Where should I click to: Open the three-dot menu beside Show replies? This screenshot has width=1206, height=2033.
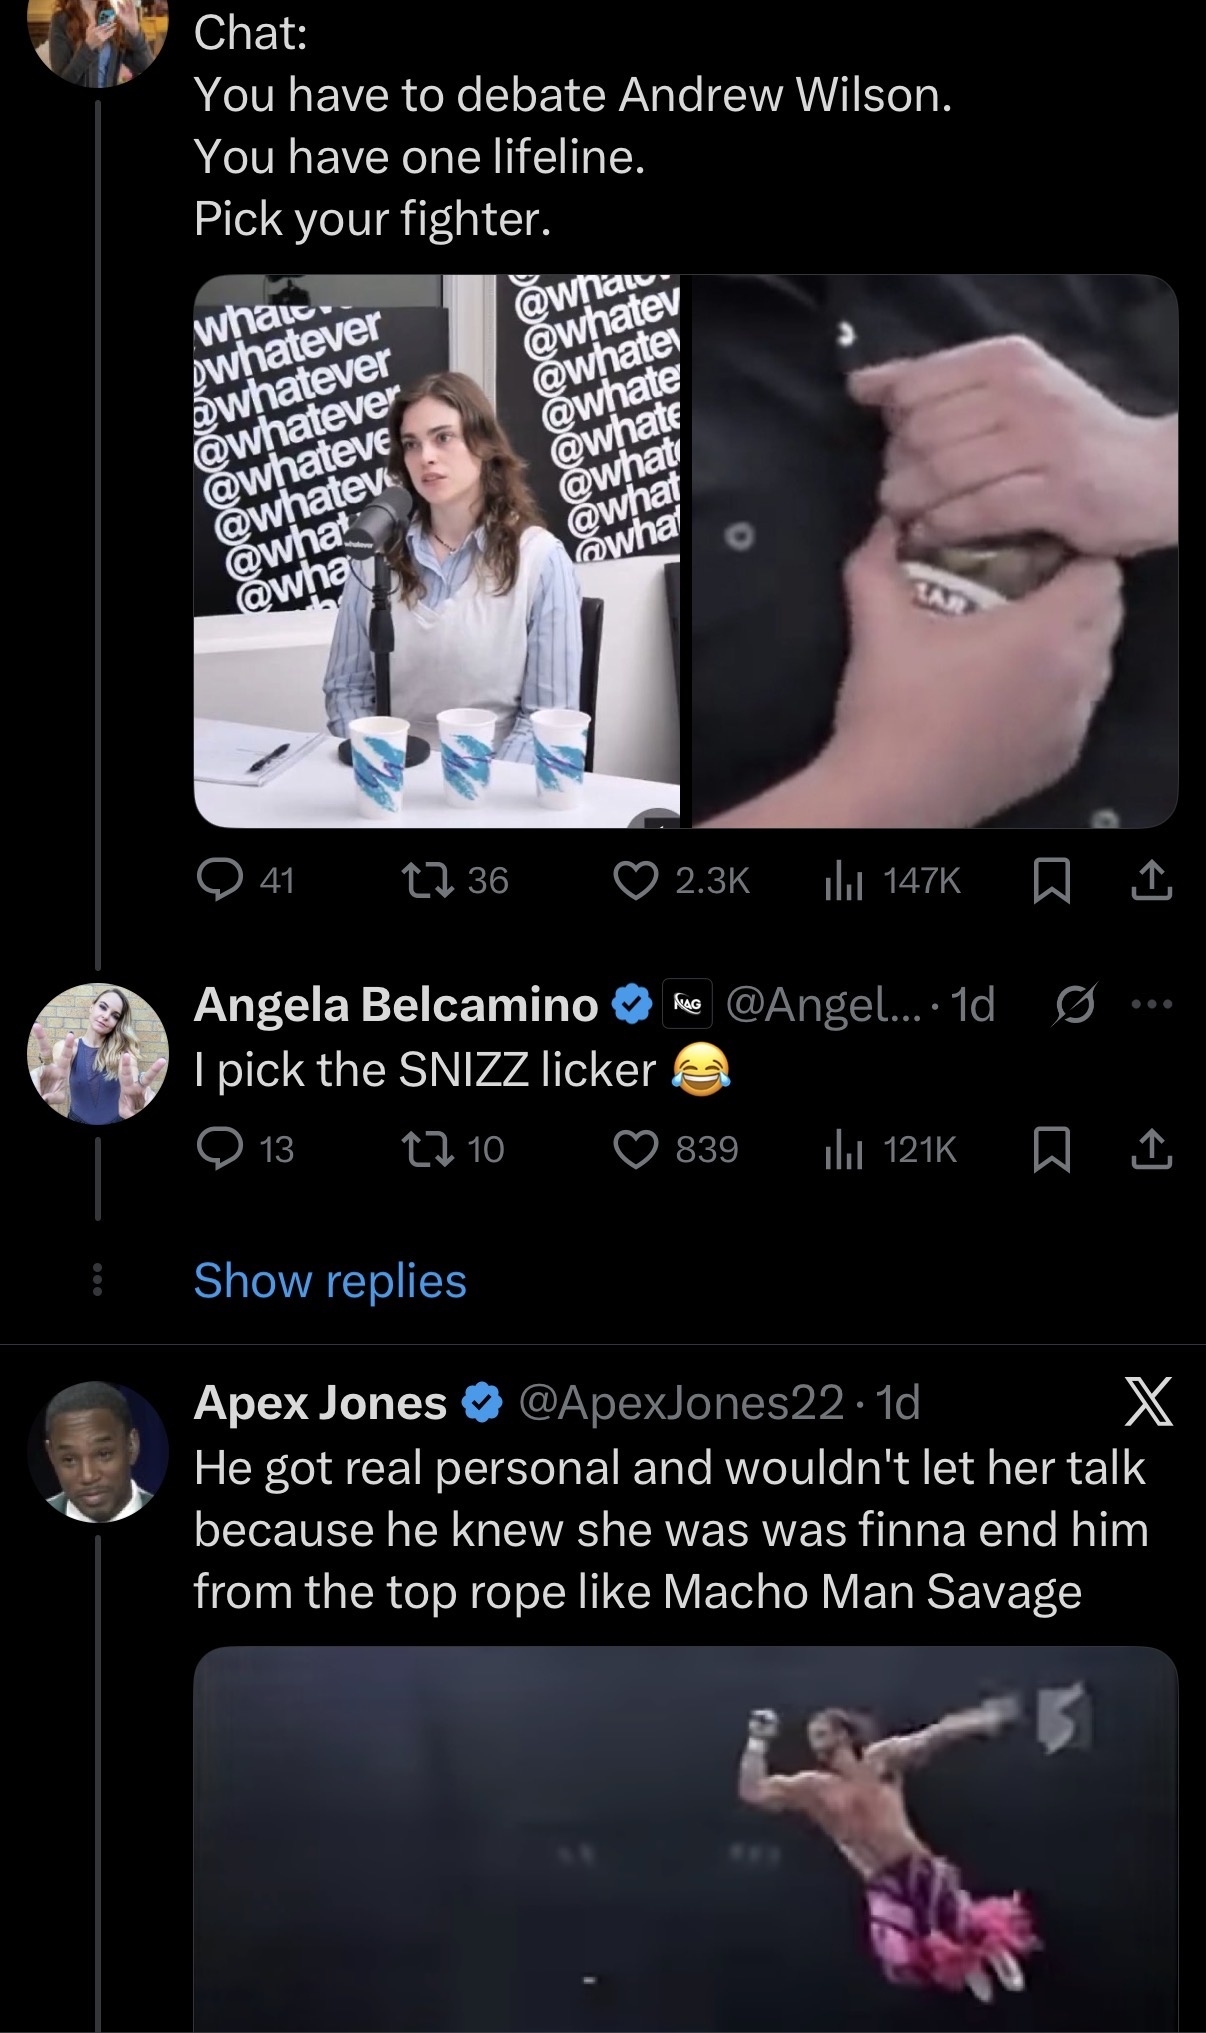pyautogui.click(x=97, y=1281)
